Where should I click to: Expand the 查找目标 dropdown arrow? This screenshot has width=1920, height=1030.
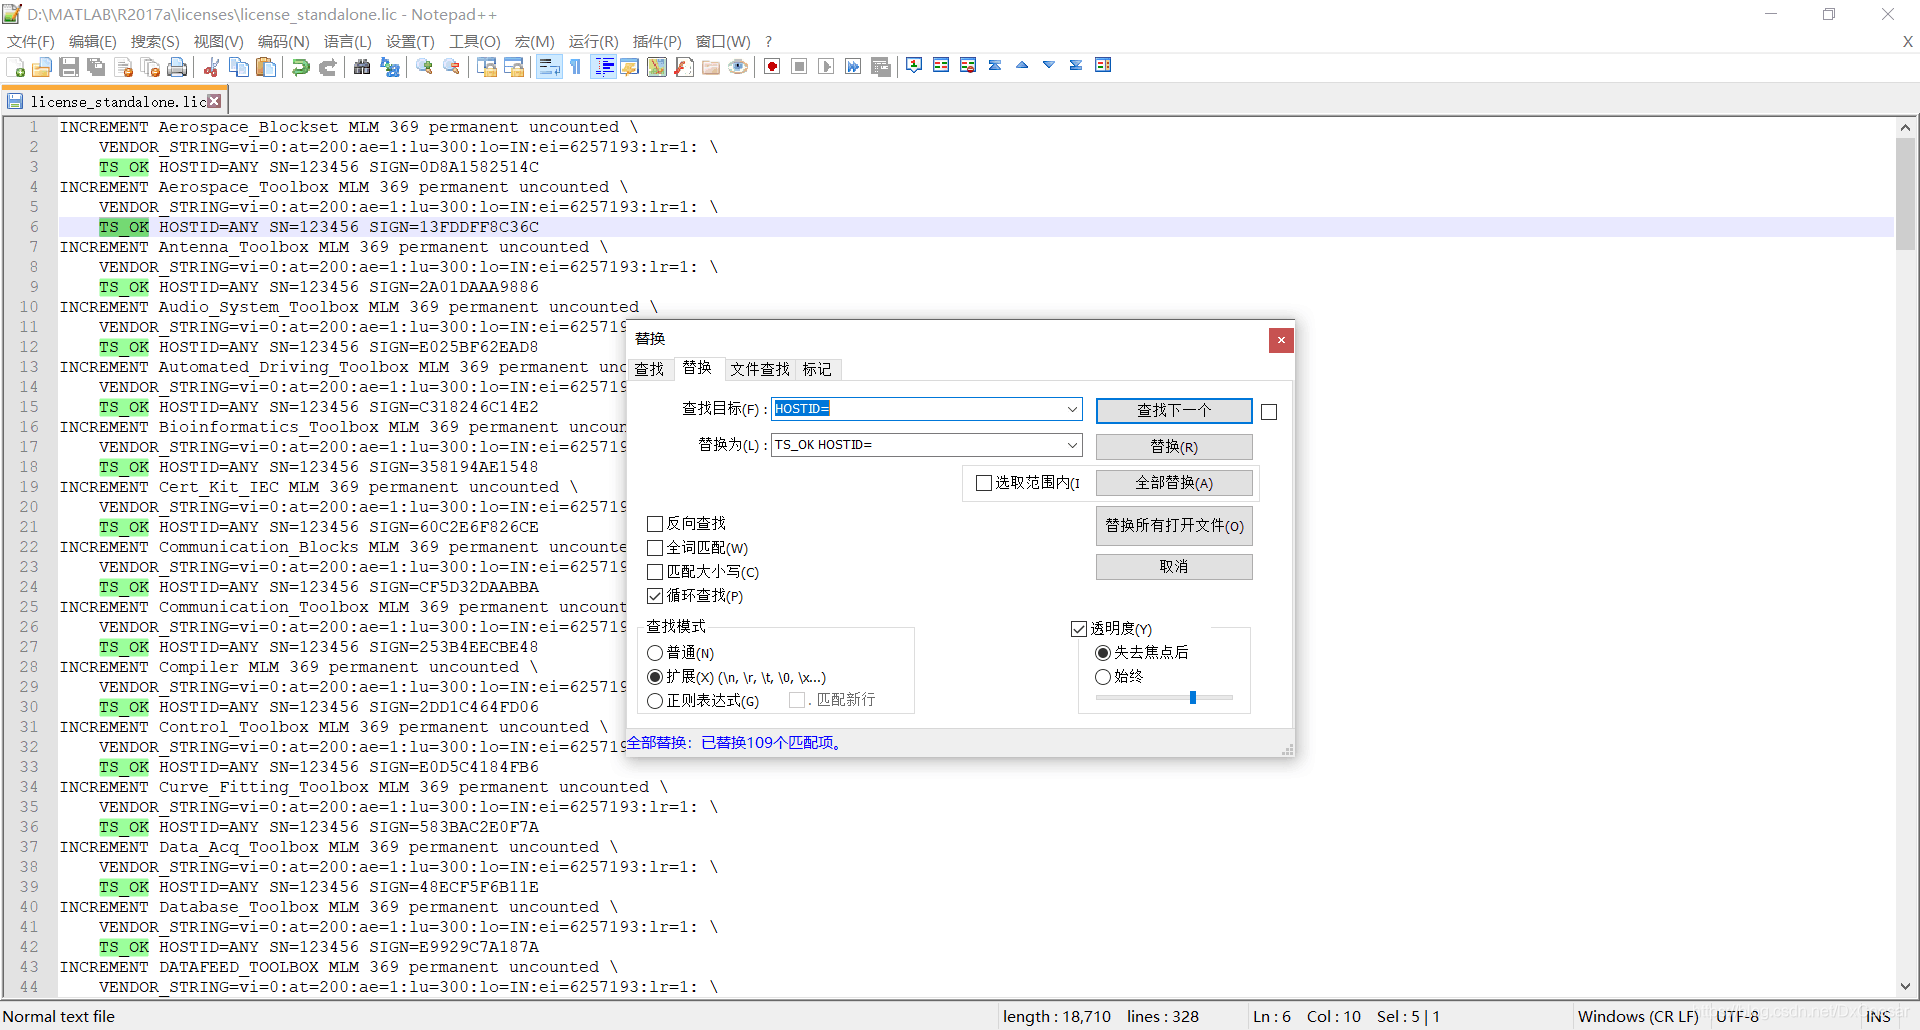click(x=1072, y=409)
